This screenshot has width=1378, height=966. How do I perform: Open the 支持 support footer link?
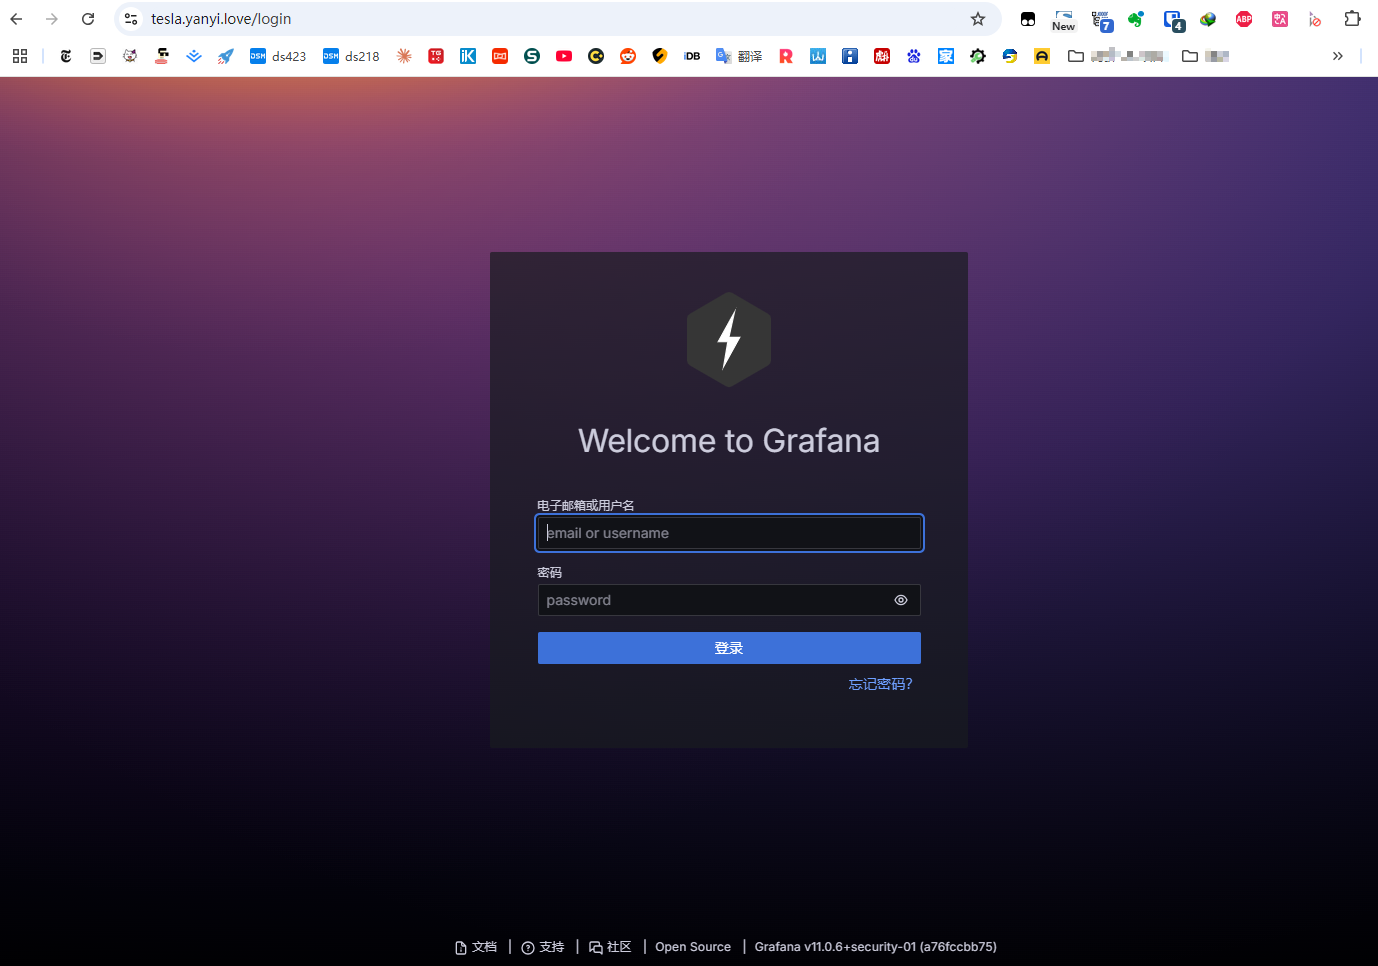point(543,947)
